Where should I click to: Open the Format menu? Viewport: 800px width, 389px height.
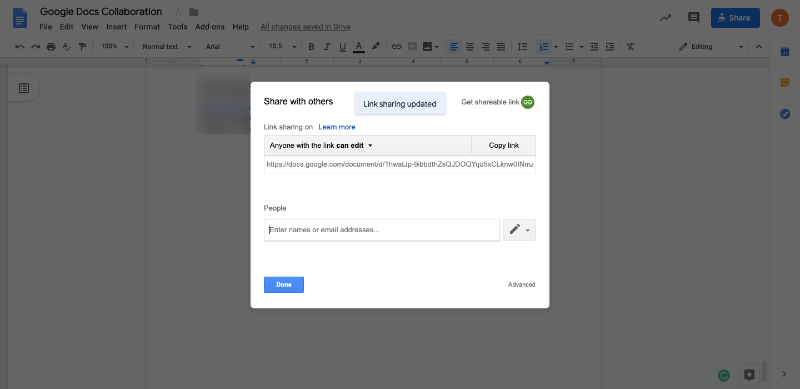147,27
